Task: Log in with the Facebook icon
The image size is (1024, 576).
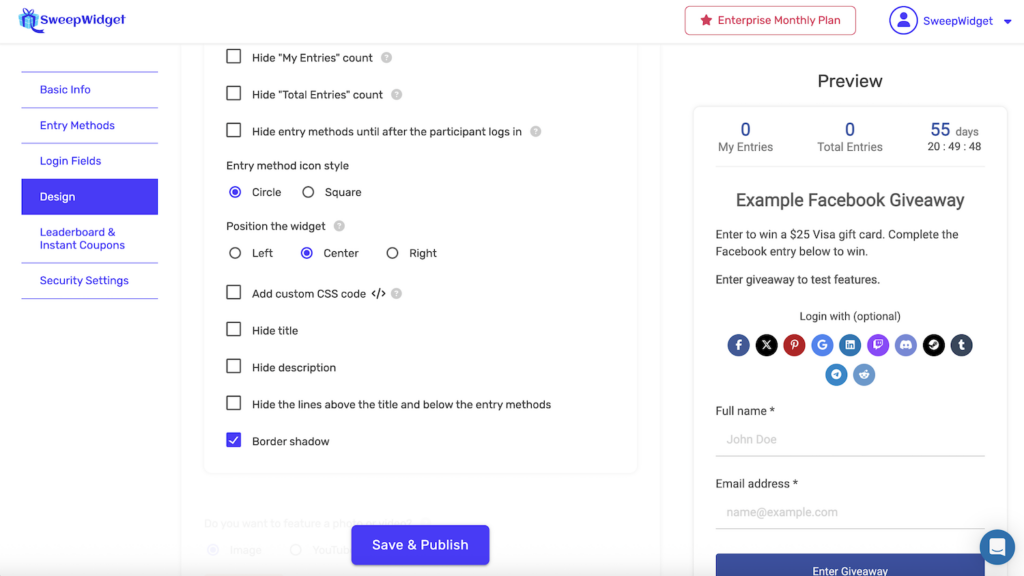Action: [738, 345]
